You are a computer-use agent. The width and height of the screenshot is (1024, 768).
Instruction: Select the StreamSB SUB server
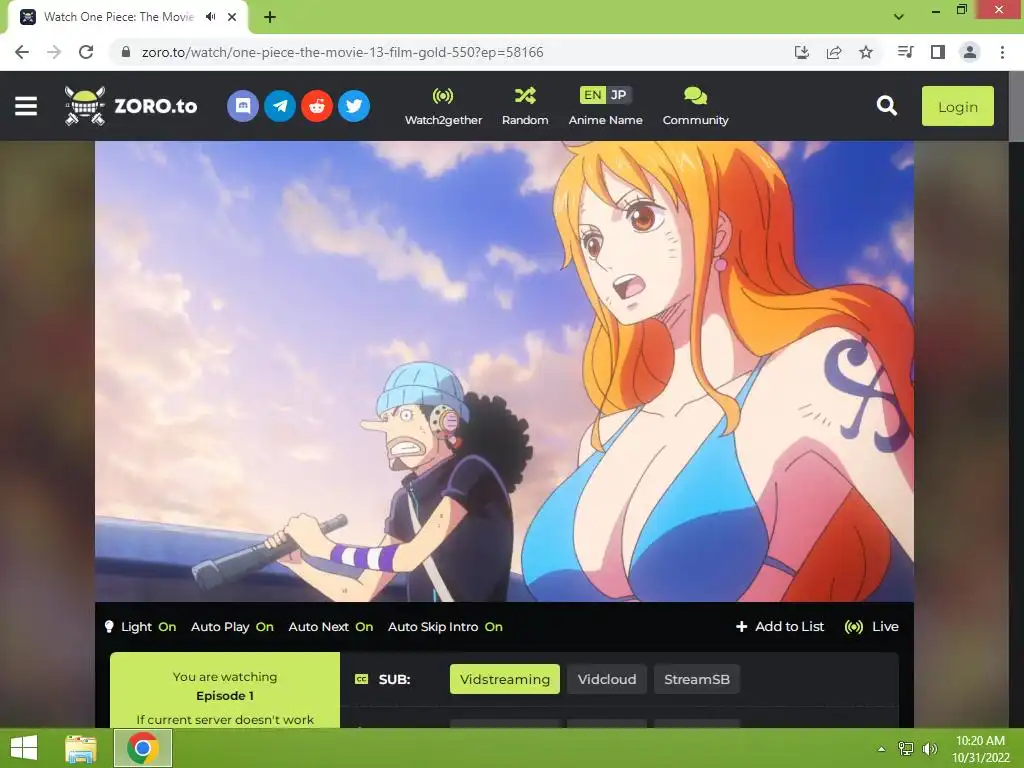[x=697, y=679]
